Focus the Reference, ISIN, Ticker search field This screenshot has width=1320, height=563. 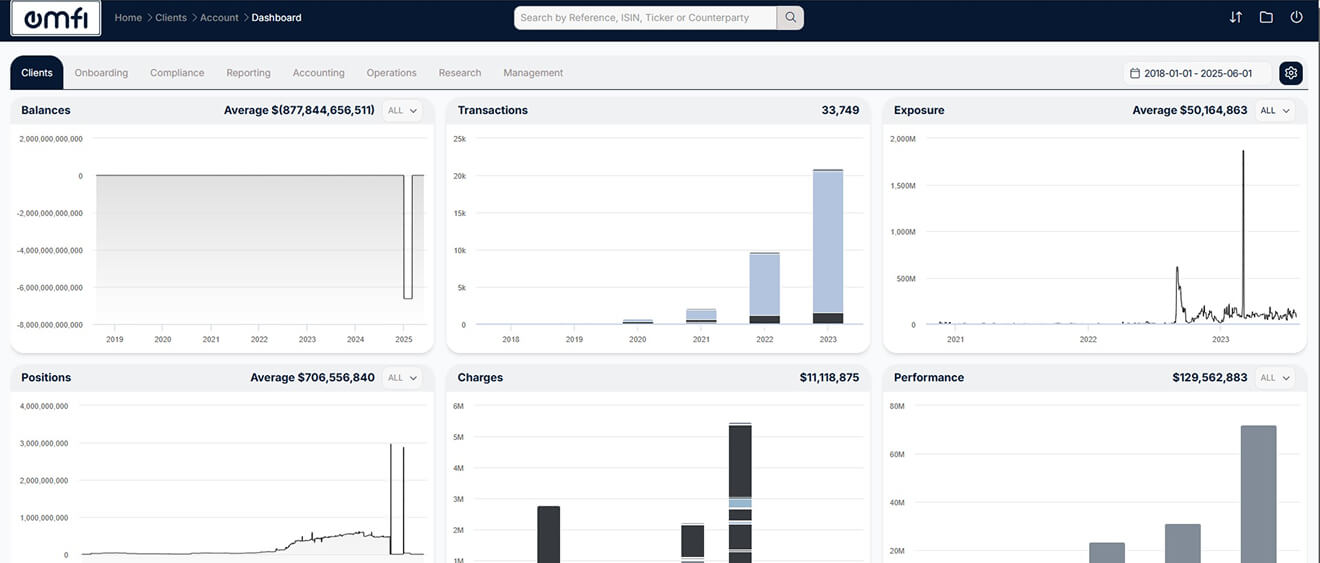tap(645, 17)
